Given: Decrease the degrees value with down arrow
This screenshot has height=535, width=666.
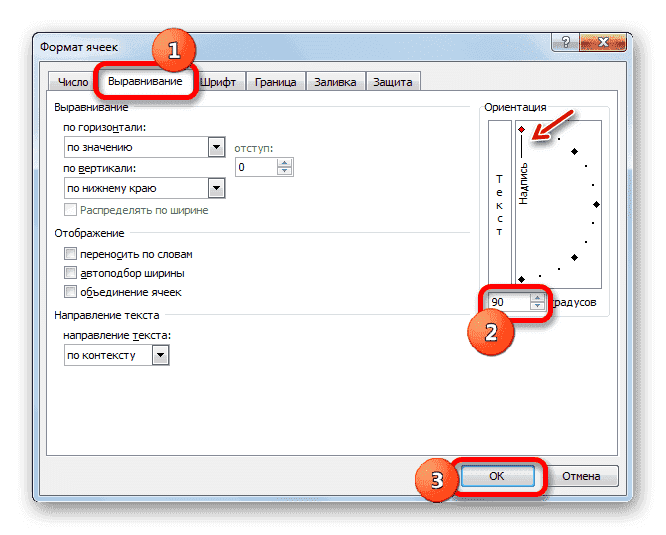Looking at the screenshot, I should [537, 305].
